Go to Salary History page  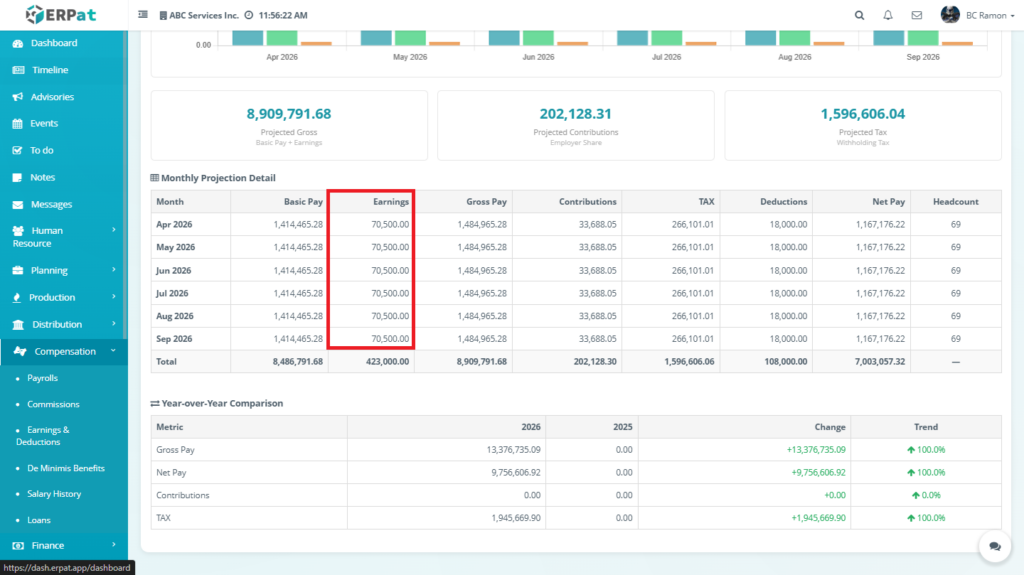coord(55,494)
